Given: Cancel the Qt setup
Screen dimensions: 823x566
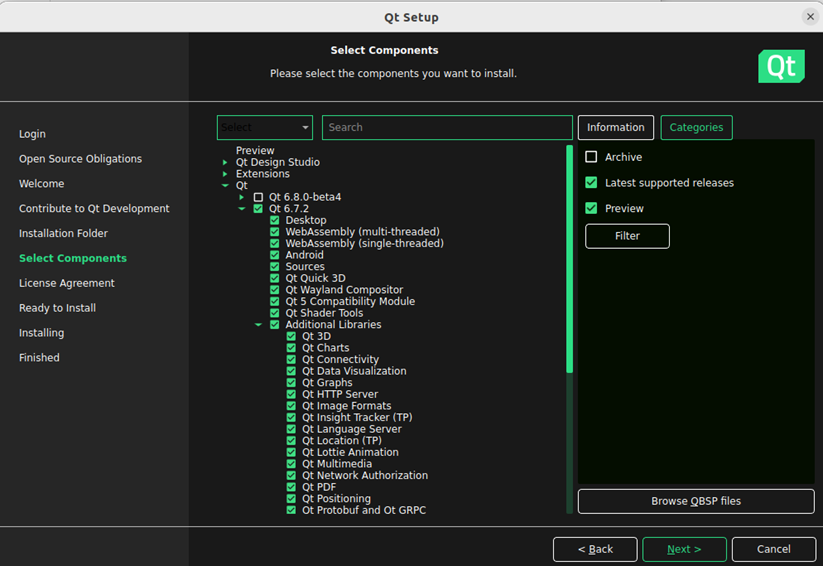Looking at the screenshot, I should (x=774, y=549).
